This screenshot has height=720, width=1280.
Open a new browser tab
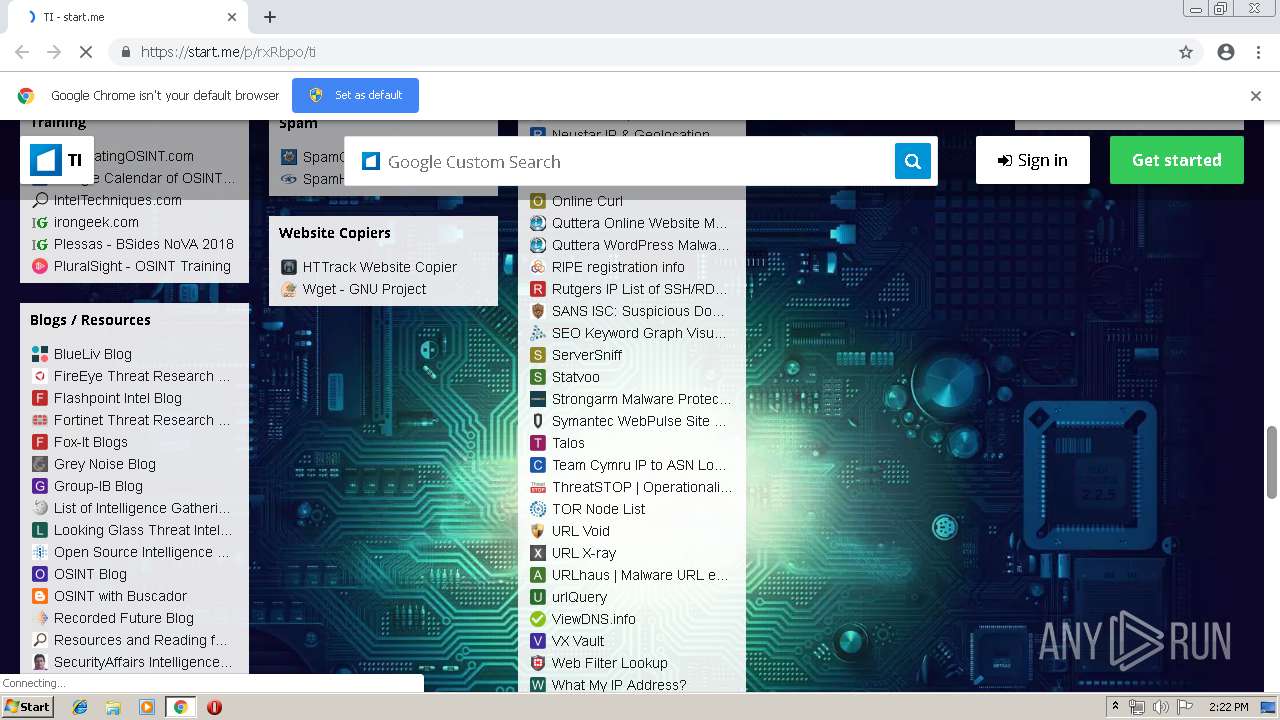[x=270, y=17]
